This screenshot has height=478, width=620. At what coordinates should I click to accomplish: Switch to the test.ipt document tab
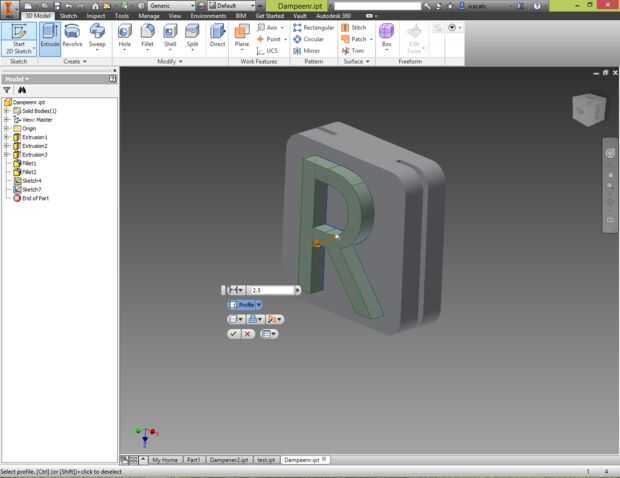pyautogui.click(x=265, y=460)
